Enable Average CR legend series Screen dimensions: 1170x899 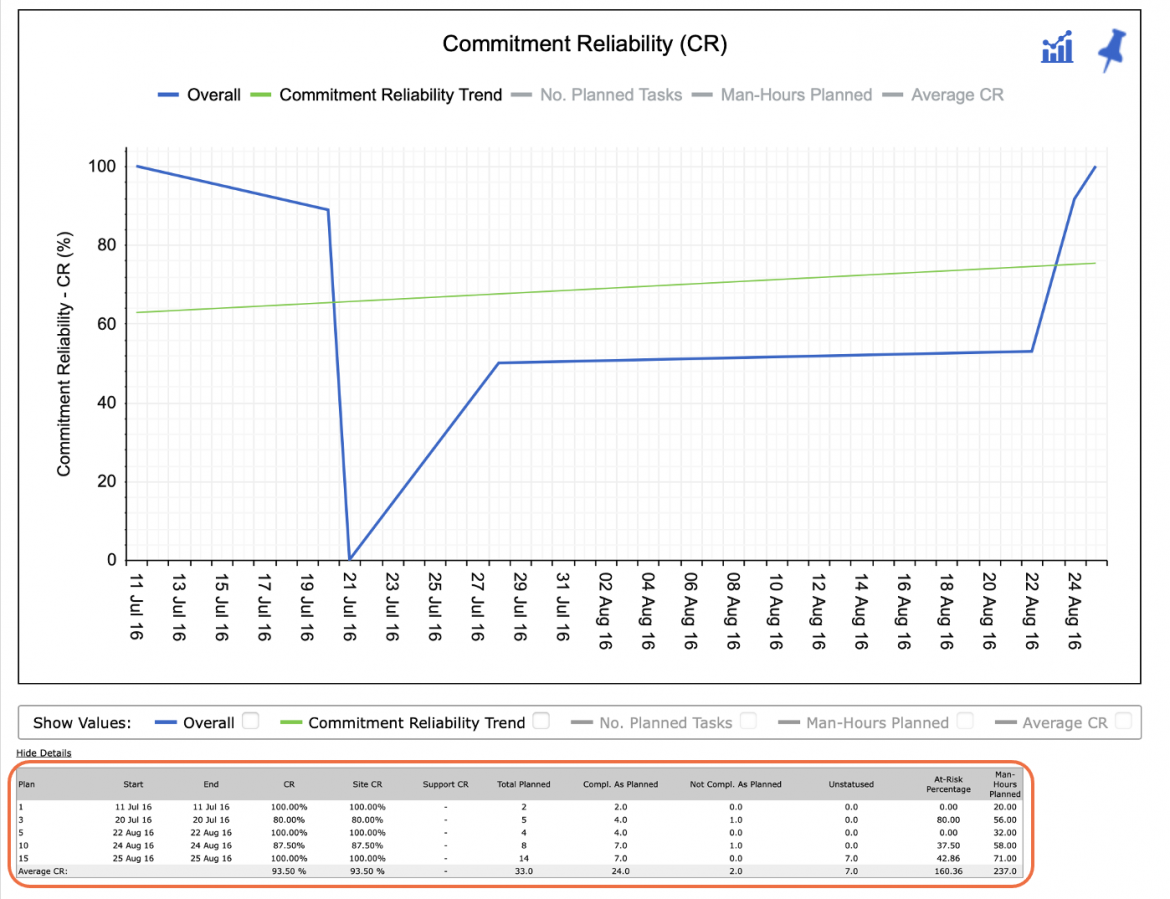pos(943,95)
